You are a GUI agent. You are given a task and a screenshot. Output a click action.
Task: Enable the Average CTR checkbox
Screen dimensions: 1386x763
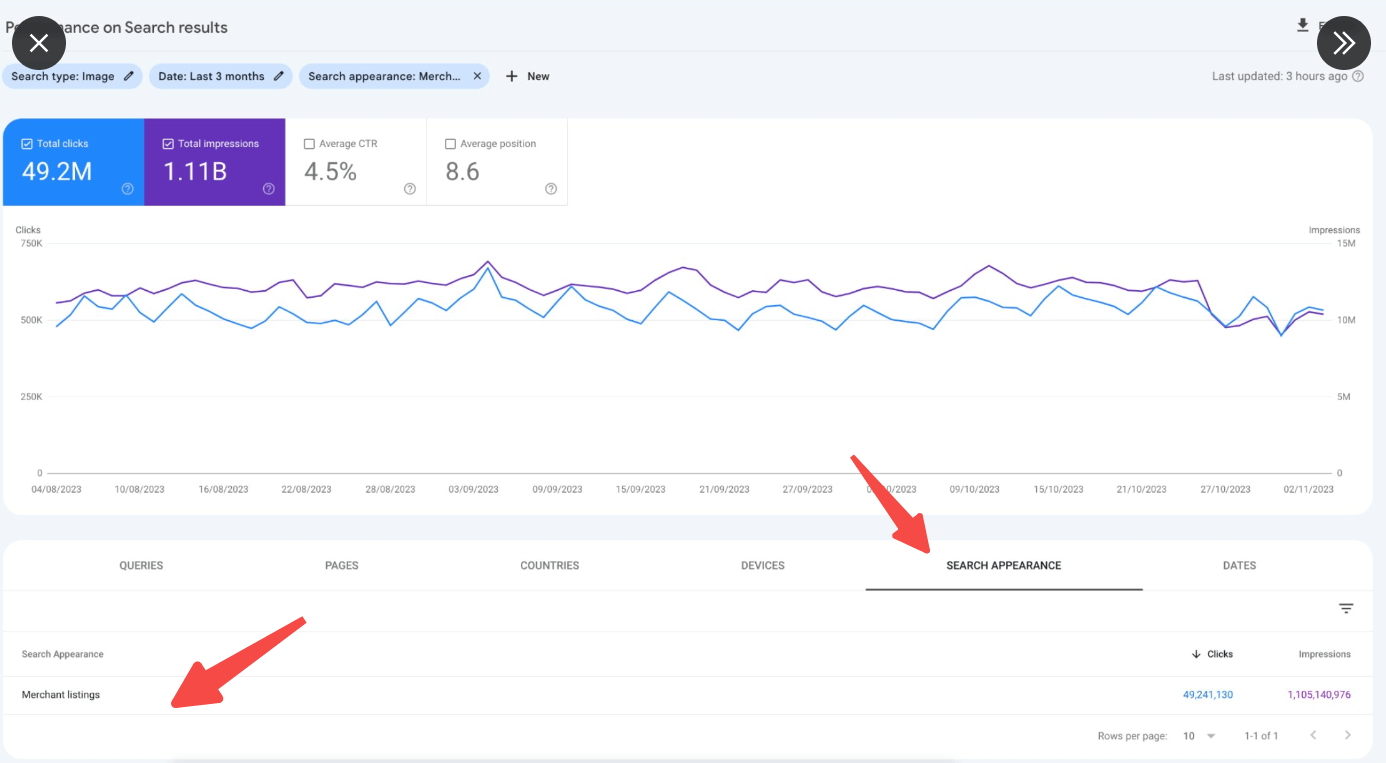tap(309, 144)
